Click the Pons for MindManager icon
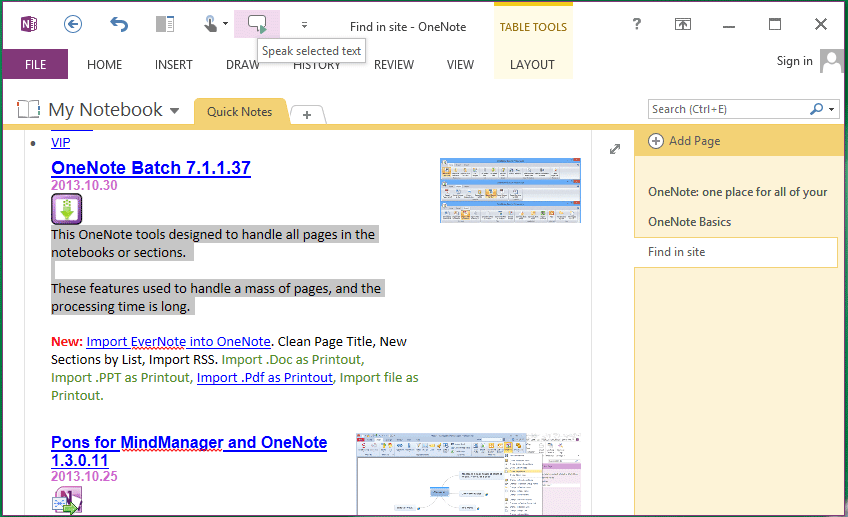The height and width of the screenshot is (517, 848). [x=67, y=500]
